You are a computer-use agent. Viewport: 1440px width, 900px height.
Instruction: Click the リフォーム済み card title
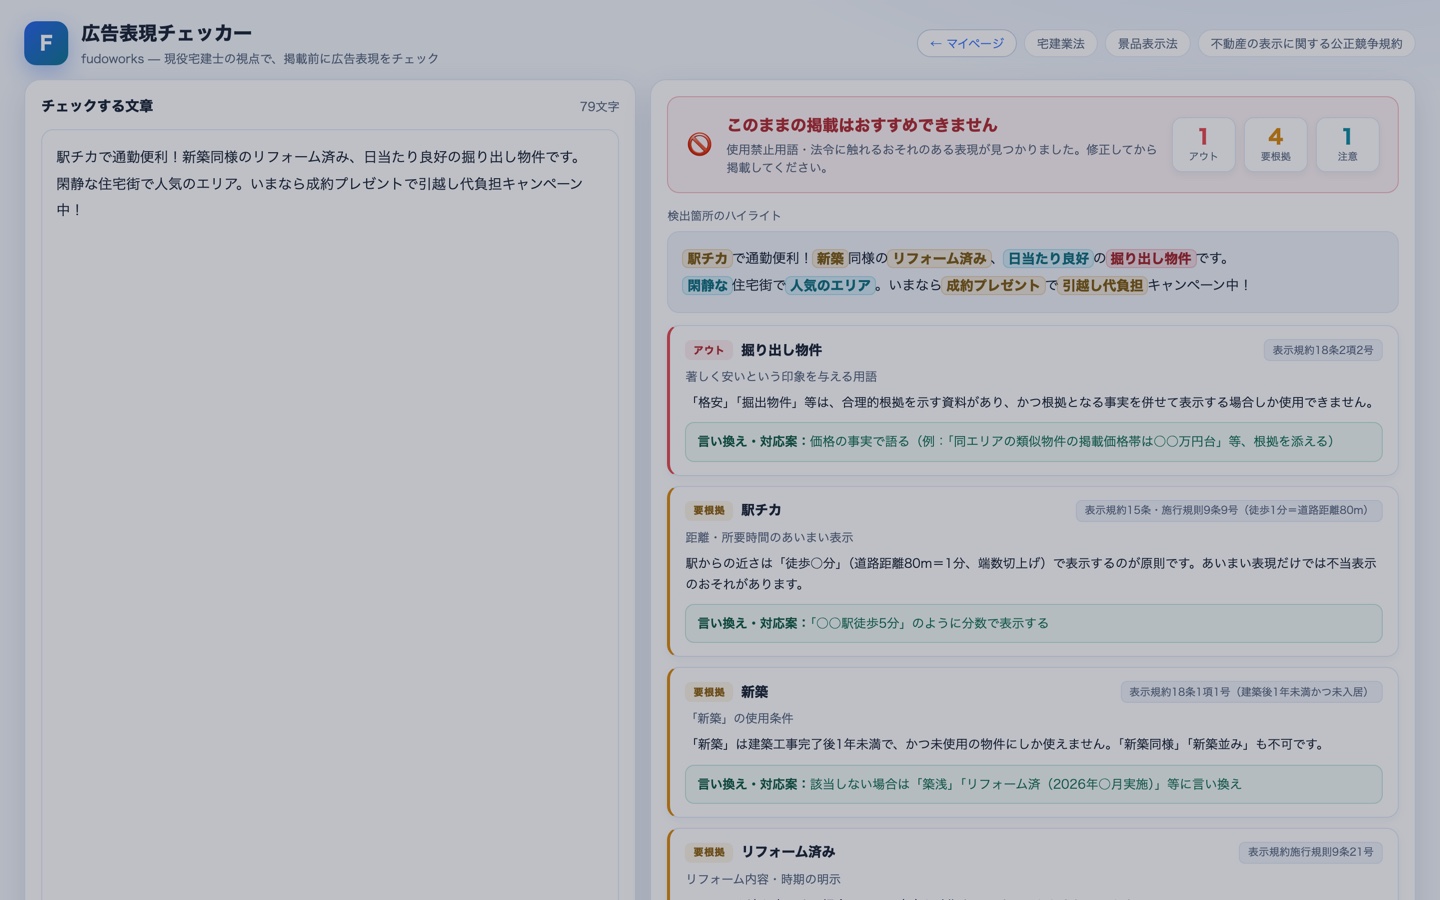788,852
